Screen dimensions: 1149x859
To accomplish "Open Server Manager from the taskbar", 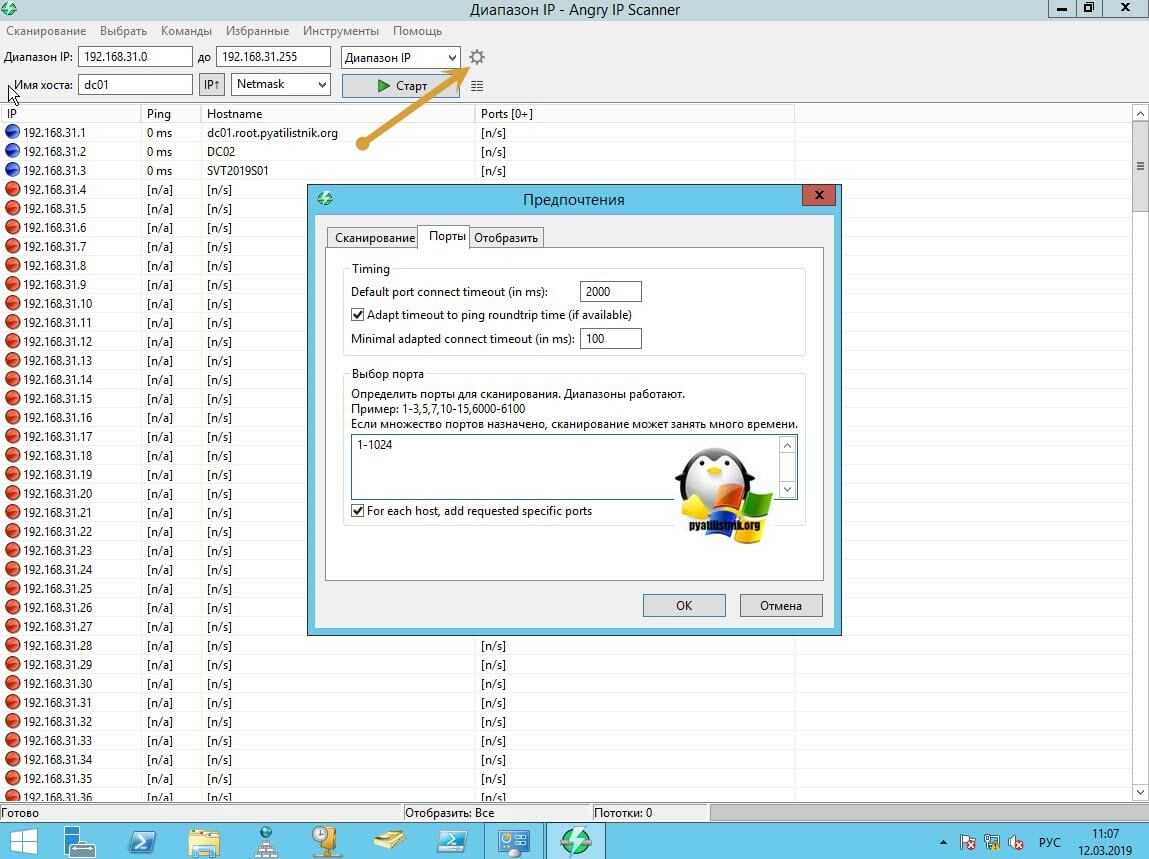I will (x=80, y=840).
